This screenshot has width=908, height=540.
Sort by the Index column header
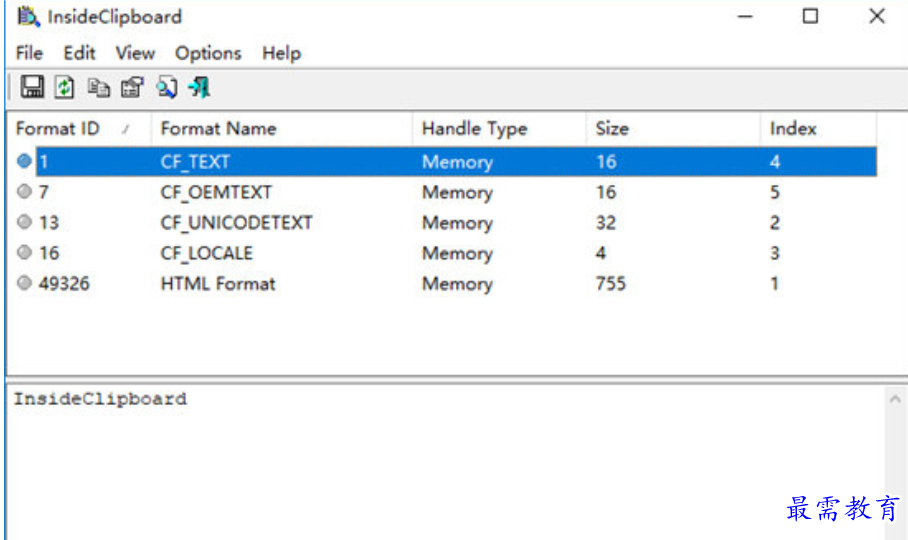click(819, 128)
